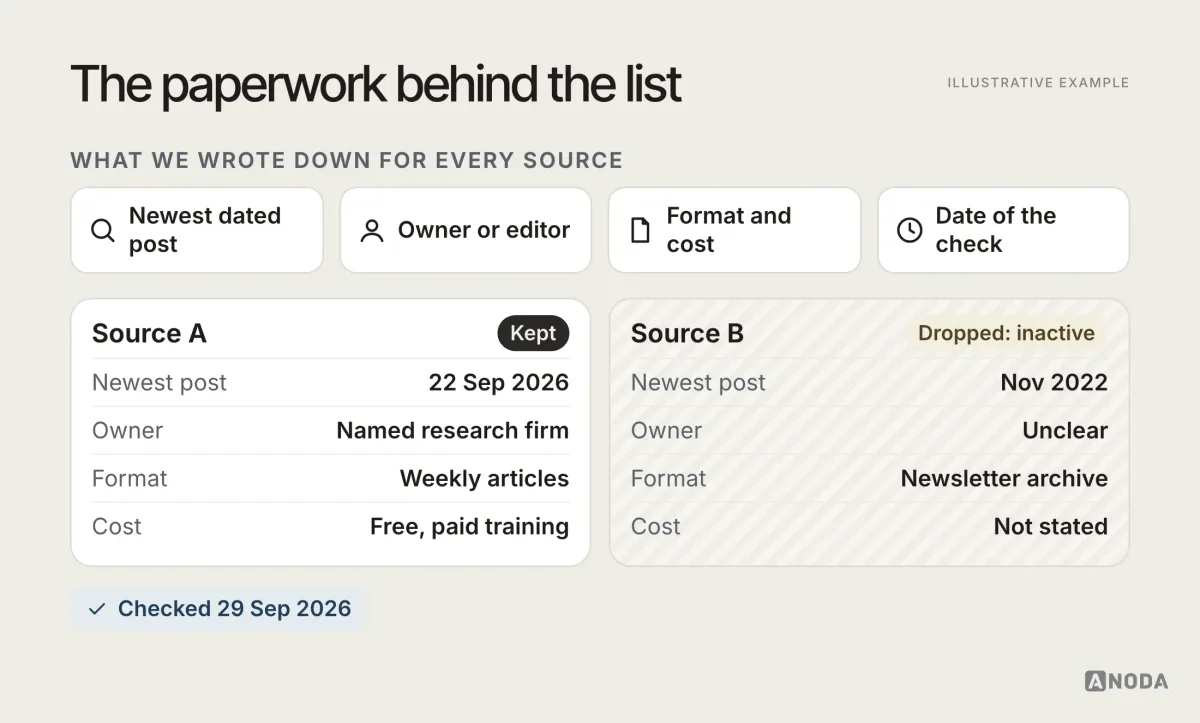The width and height of the screenshot is (1200, 723).
Task: Click the Unclear owner value
Action: [x=1065, y=430]
